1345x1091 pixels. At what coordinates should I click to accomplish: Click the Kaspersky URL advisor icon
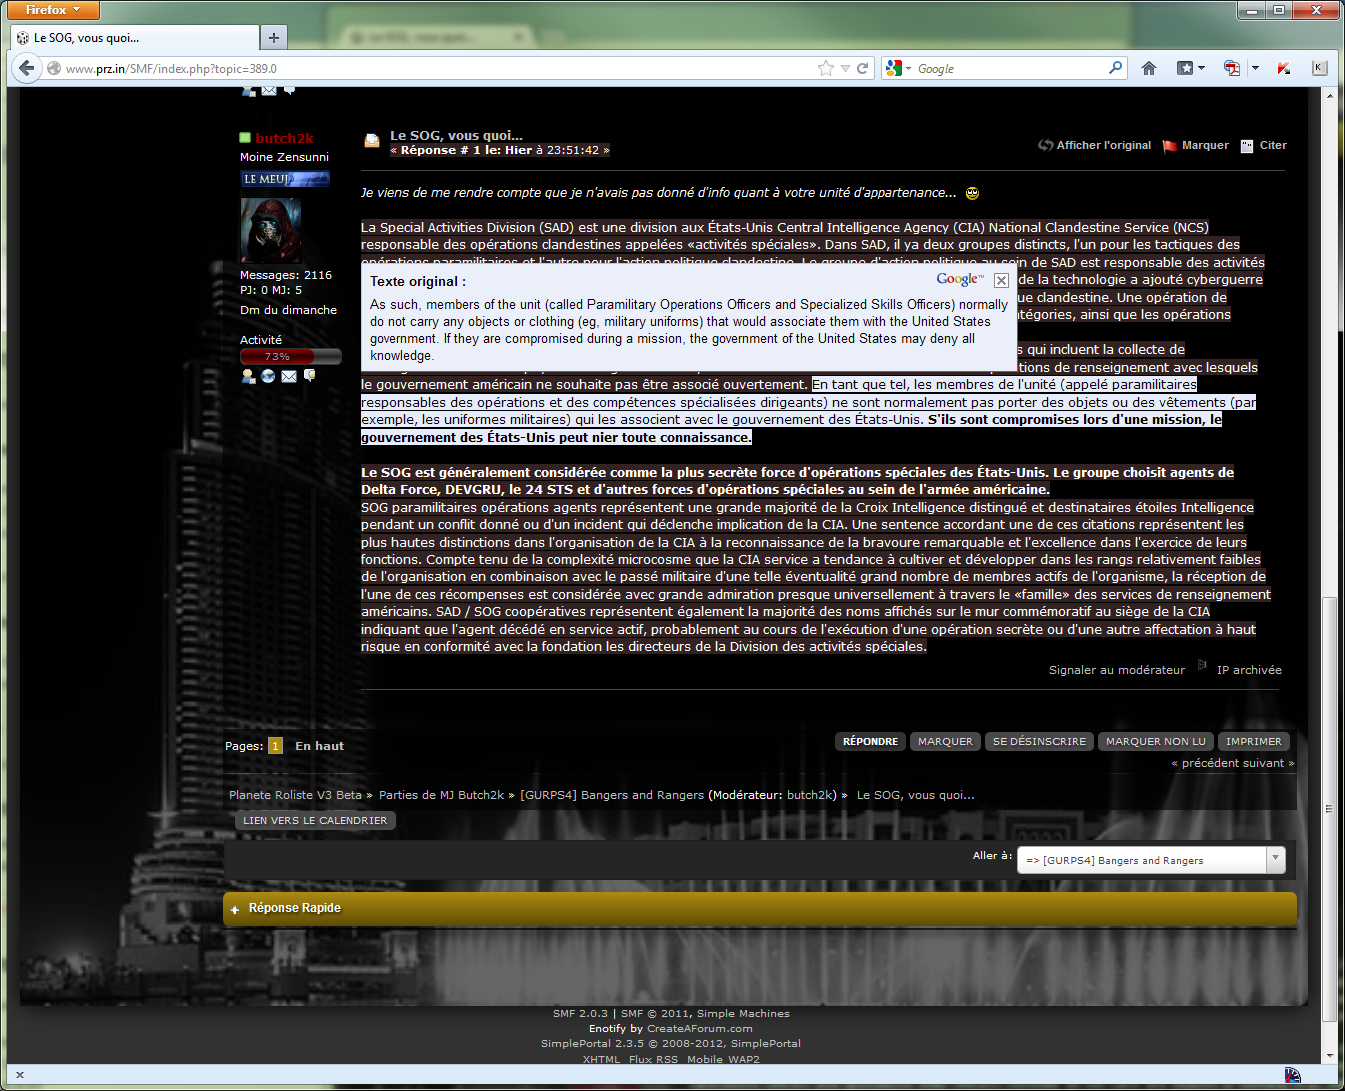[x=1284, y=68]
